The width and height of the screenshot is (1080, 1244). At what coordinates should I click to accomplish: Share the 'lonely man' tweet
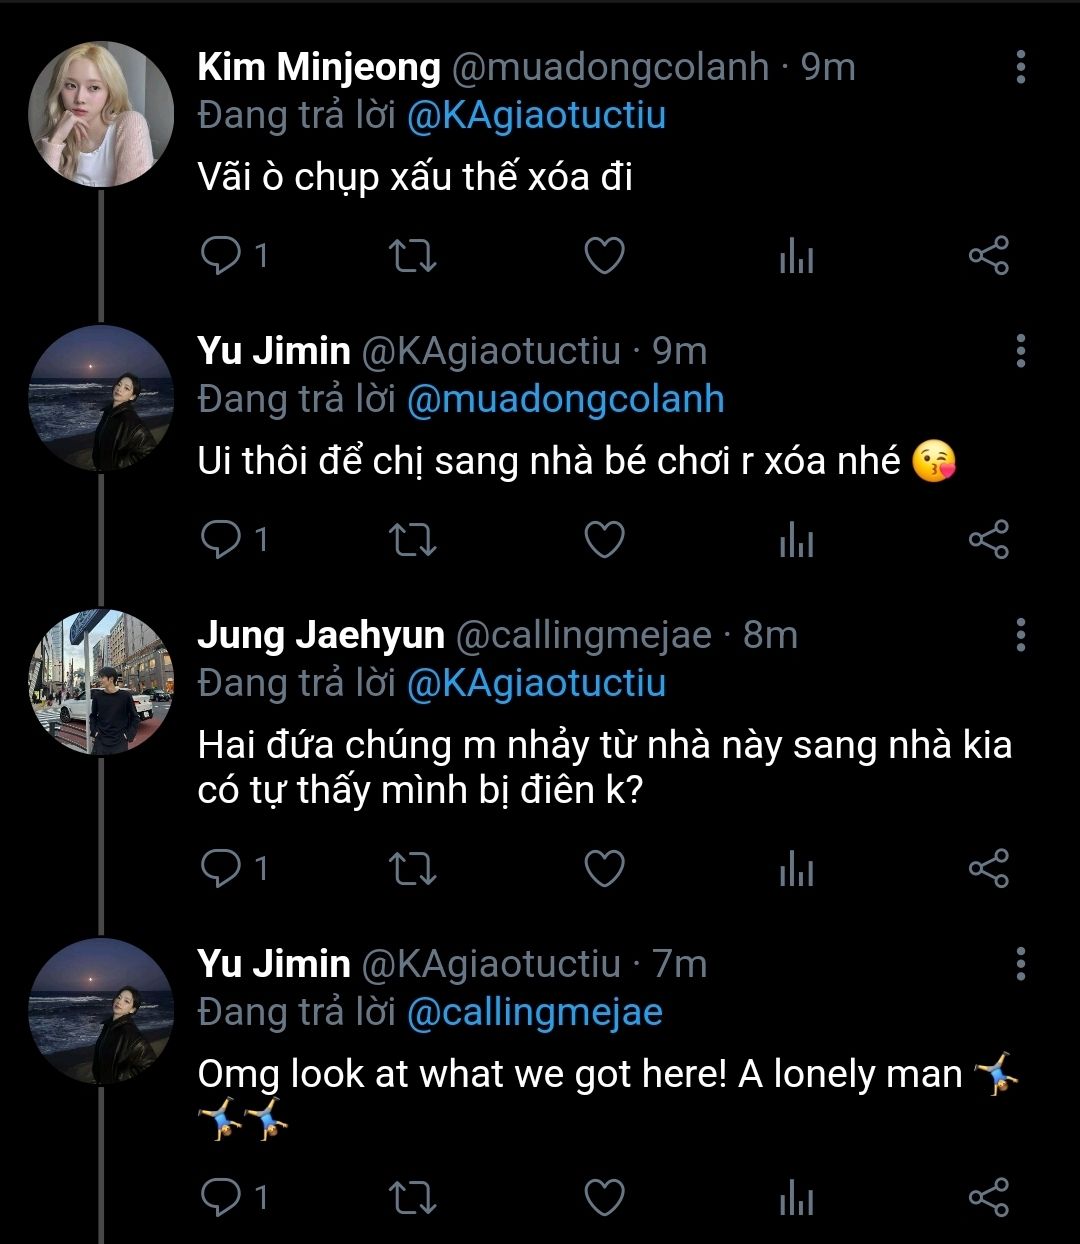click(x=988, y=1196)
